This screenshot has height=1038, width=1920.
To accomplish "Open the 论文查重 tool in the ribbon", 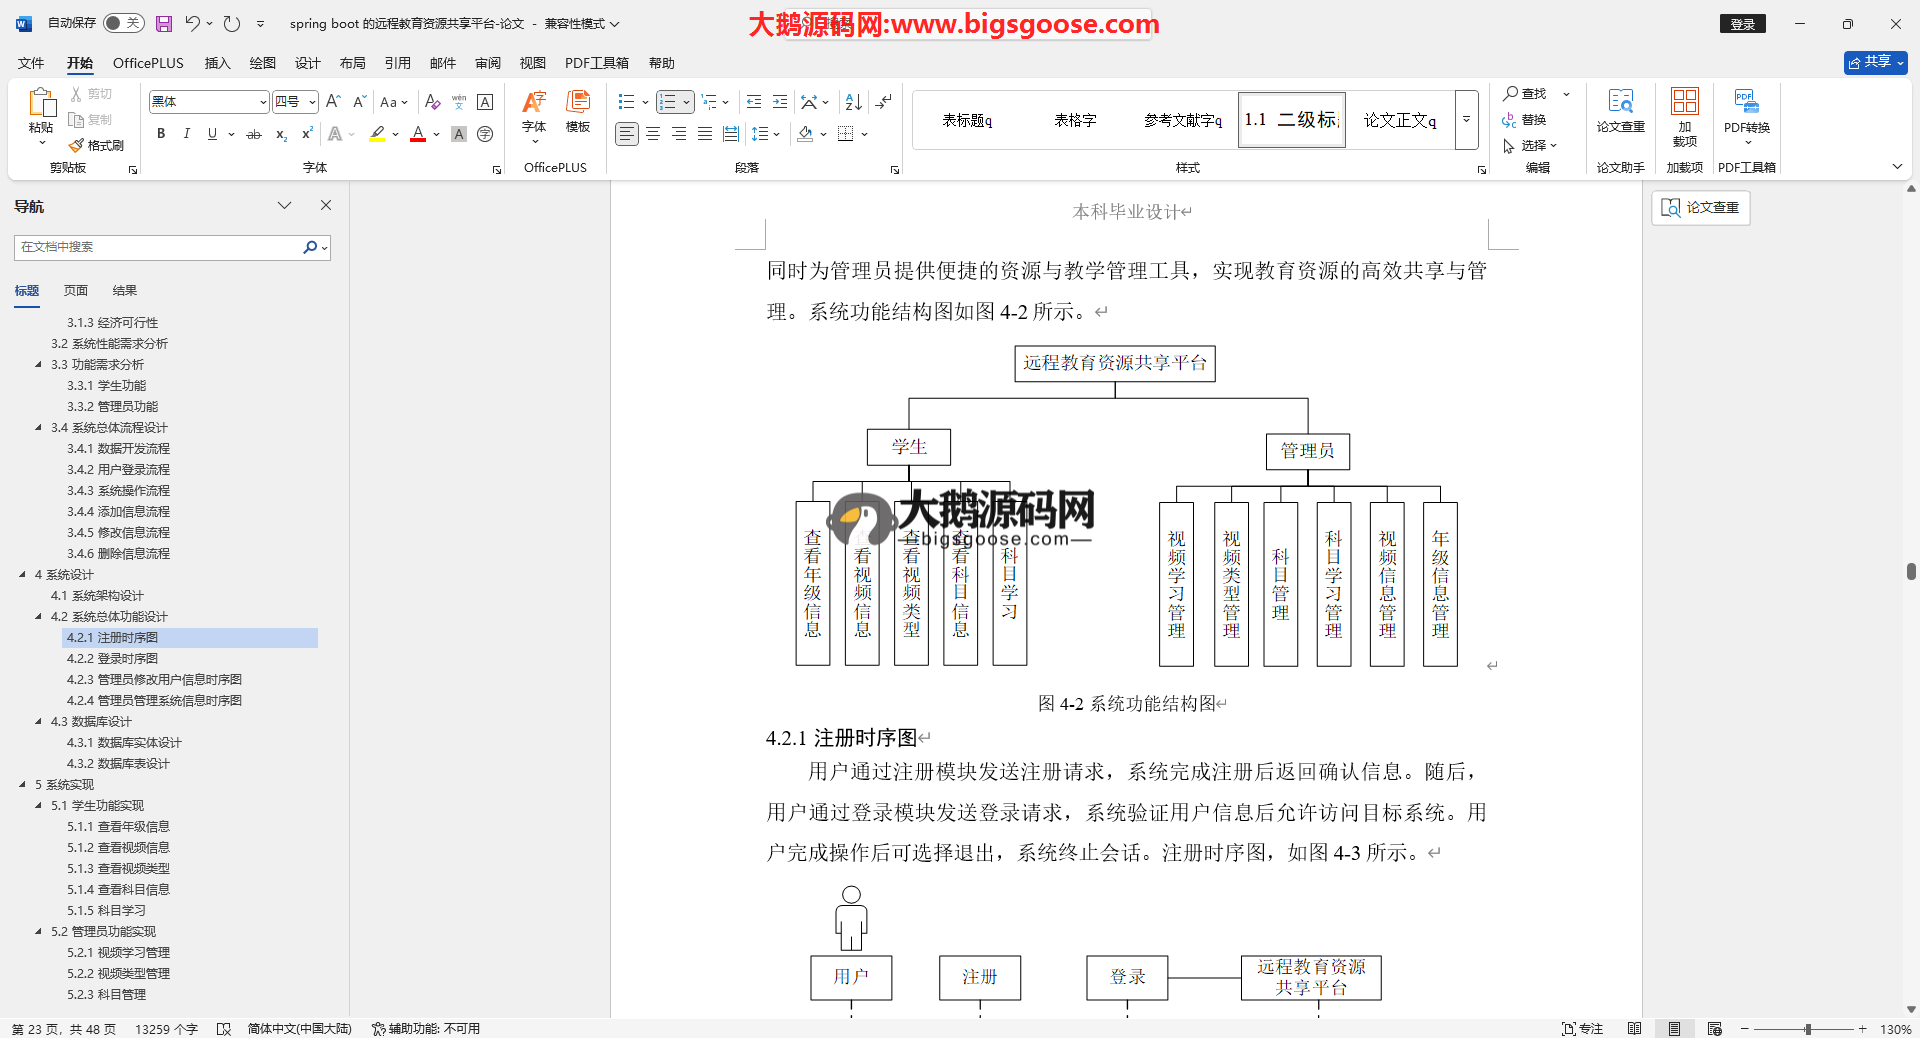I will click(x=1620, y=110).
